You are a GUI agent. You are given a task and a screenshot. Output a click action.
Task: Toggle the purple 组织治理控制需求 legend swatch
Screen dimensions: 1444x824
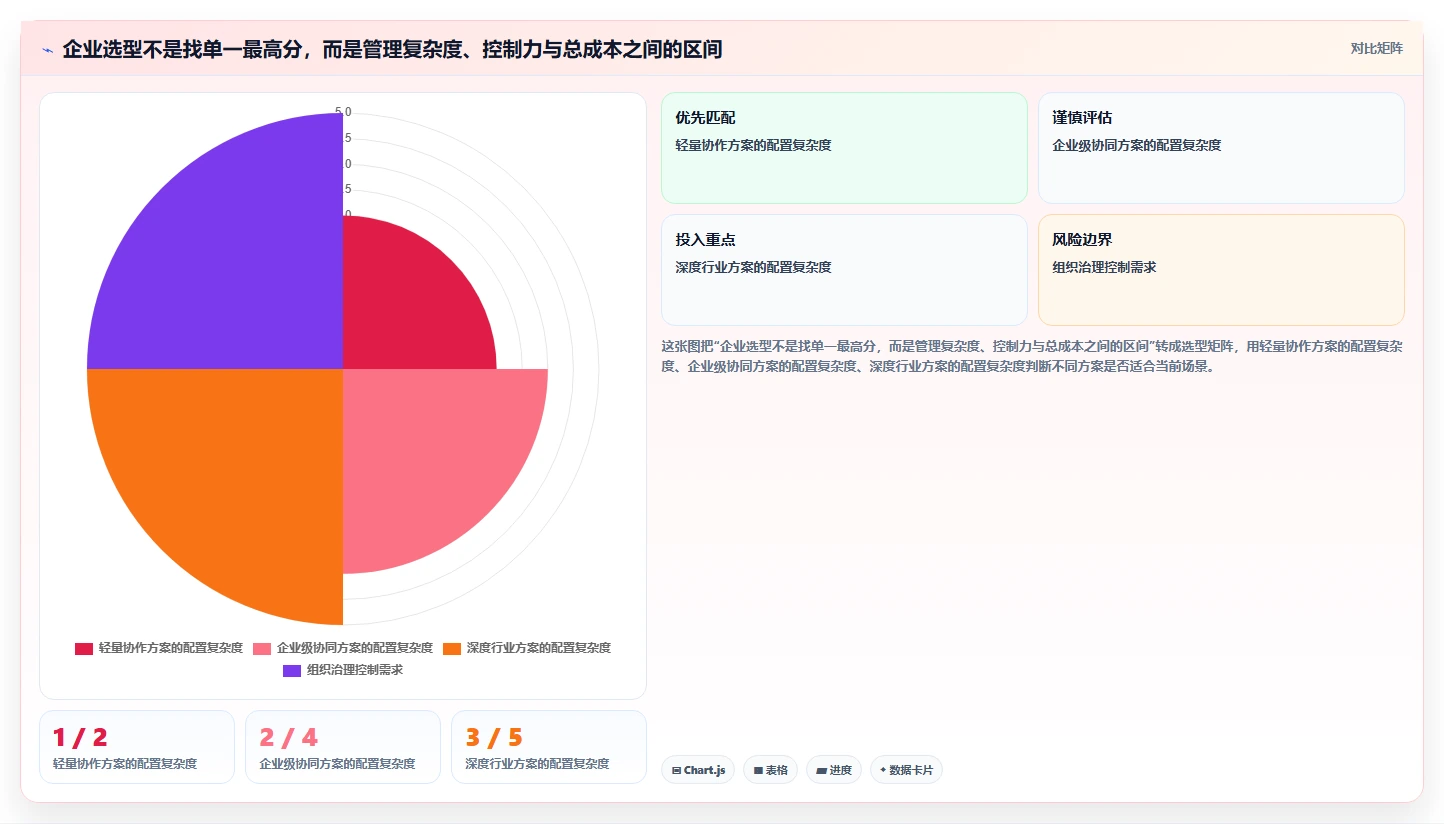[292, 670]
